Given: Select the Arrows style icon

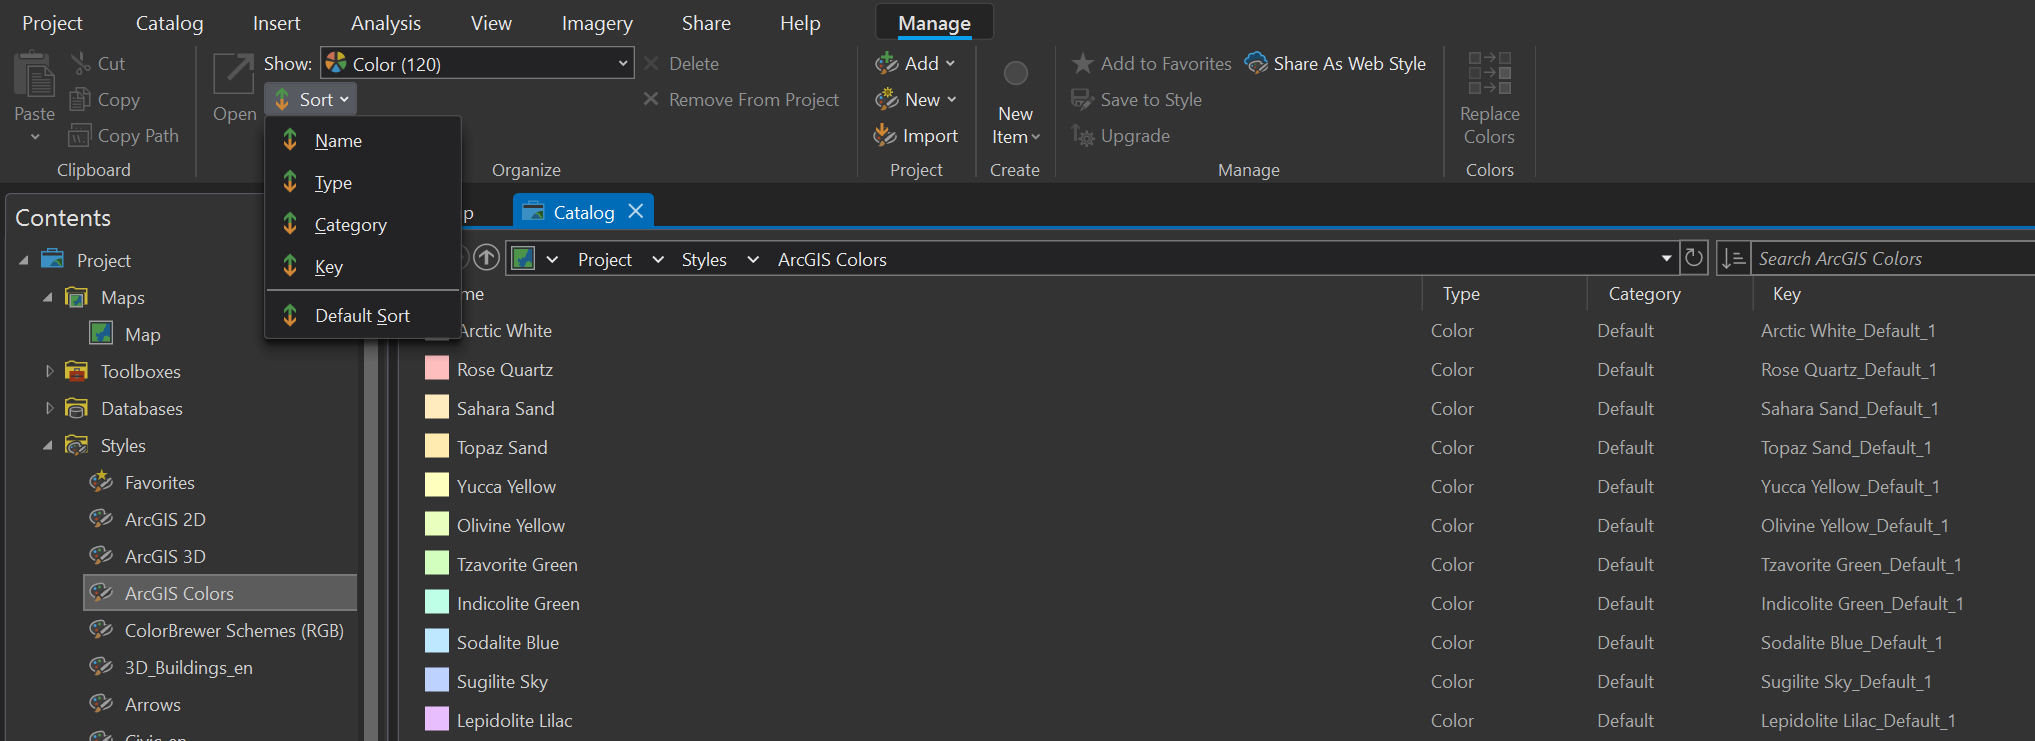Looking at the screenshot, I should click(101, 704).
